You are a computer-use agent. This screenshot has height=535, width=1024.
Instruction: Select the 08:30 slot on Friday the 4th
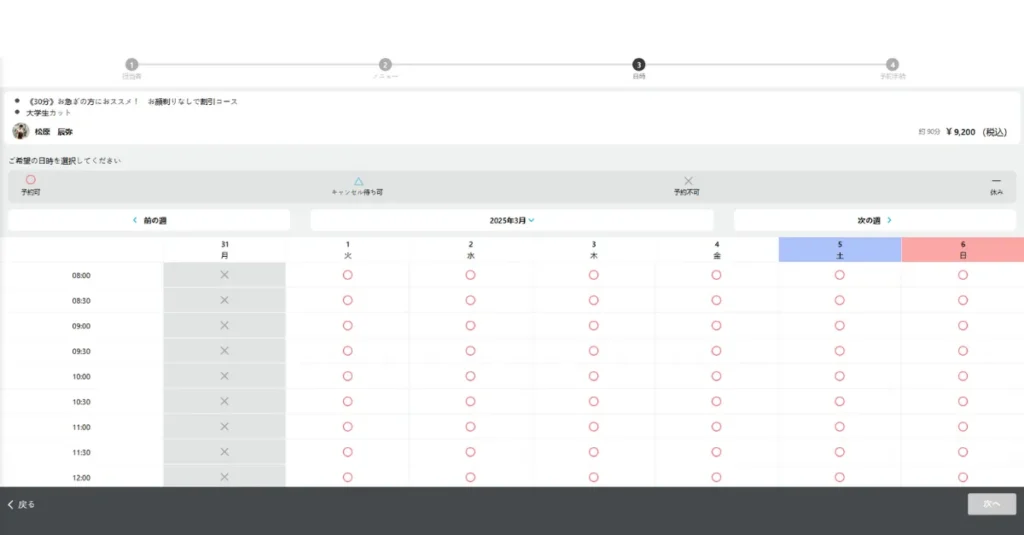pos(716,300)
